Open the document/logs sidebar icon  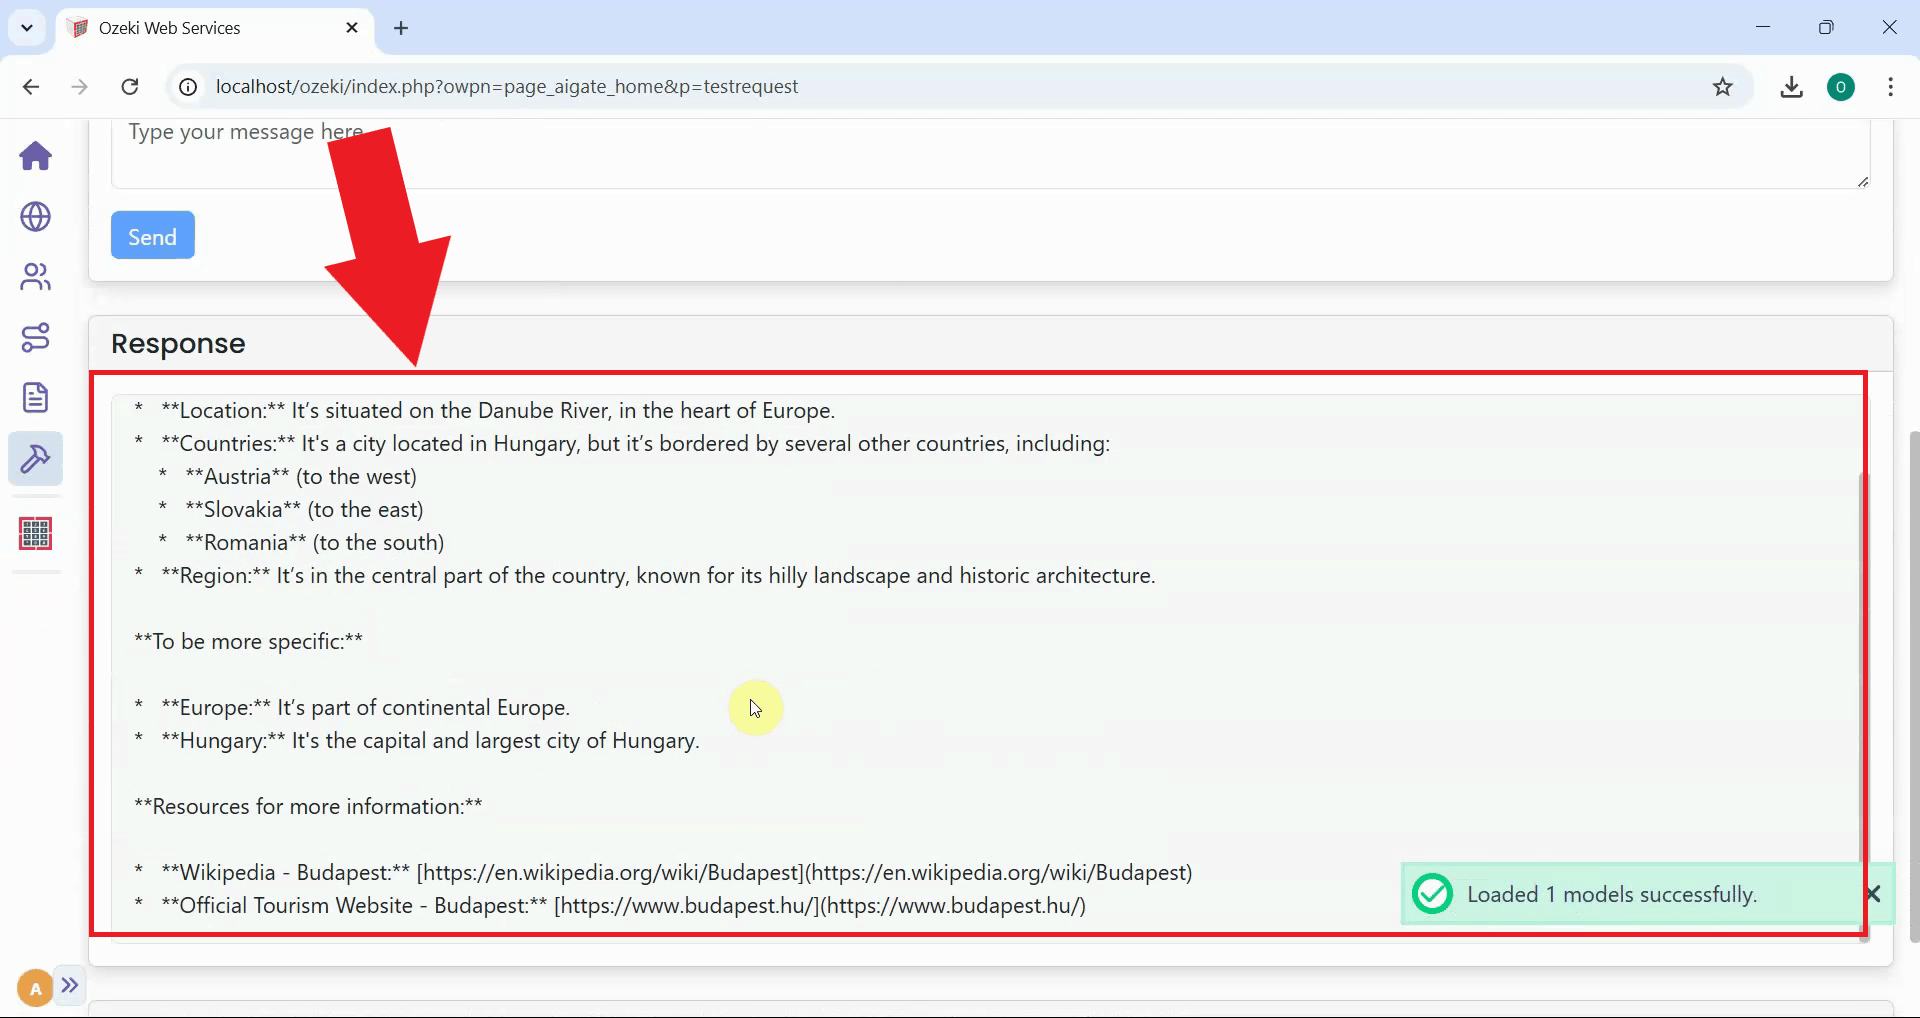click(35, 397)
